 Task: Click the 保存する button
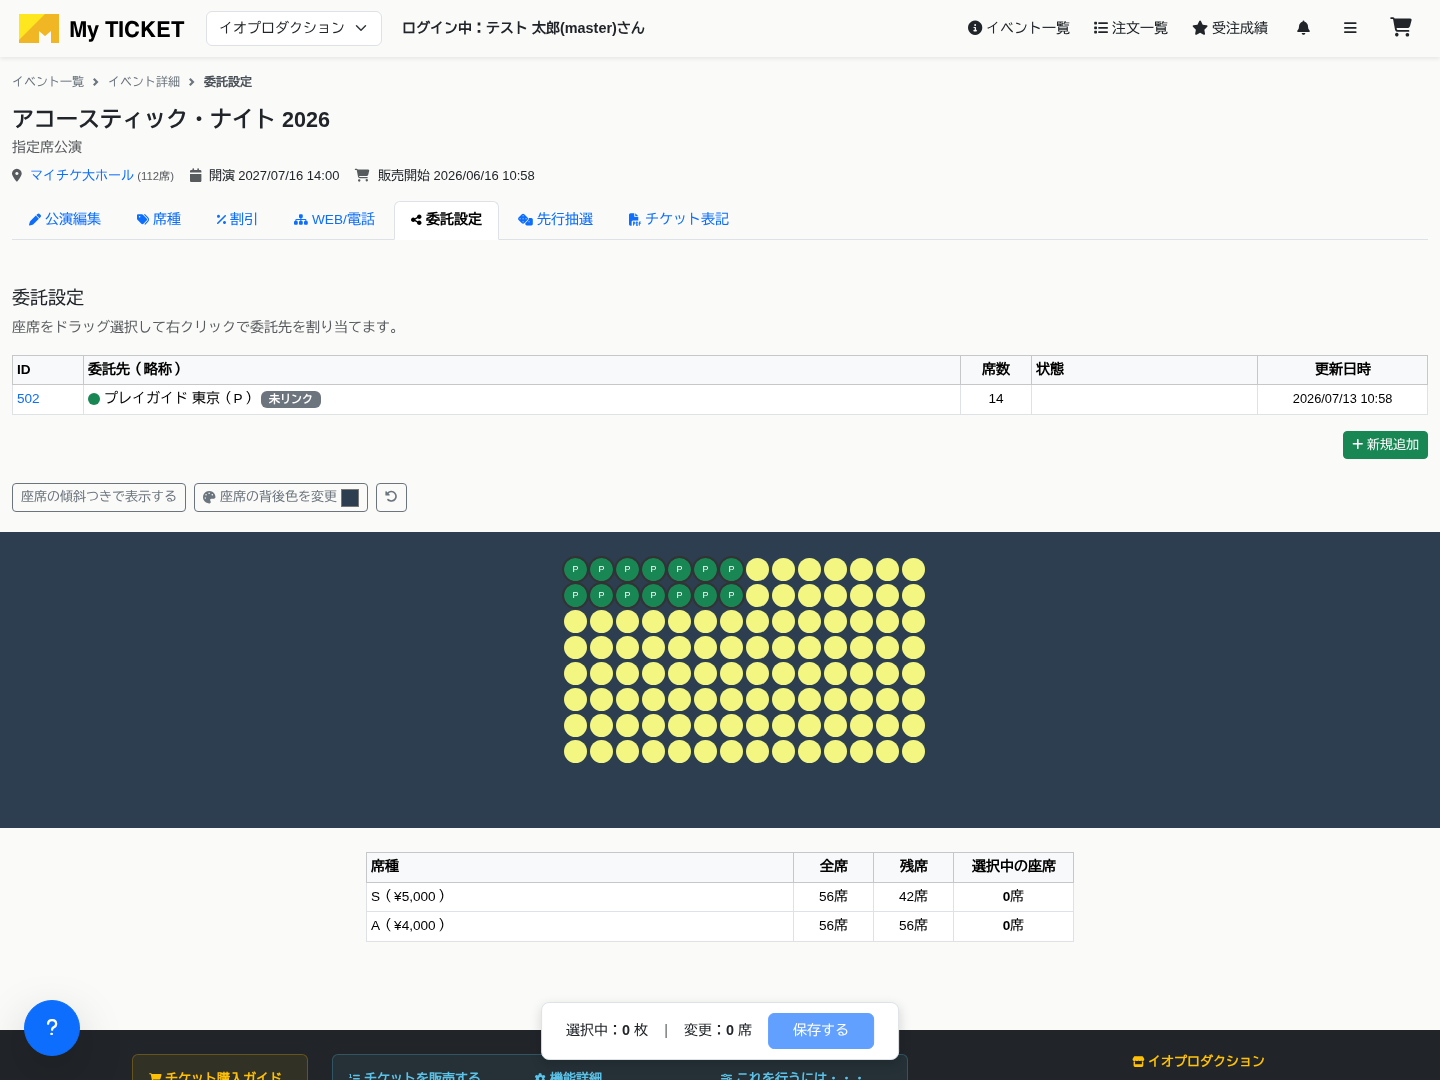click(821, 1031)
